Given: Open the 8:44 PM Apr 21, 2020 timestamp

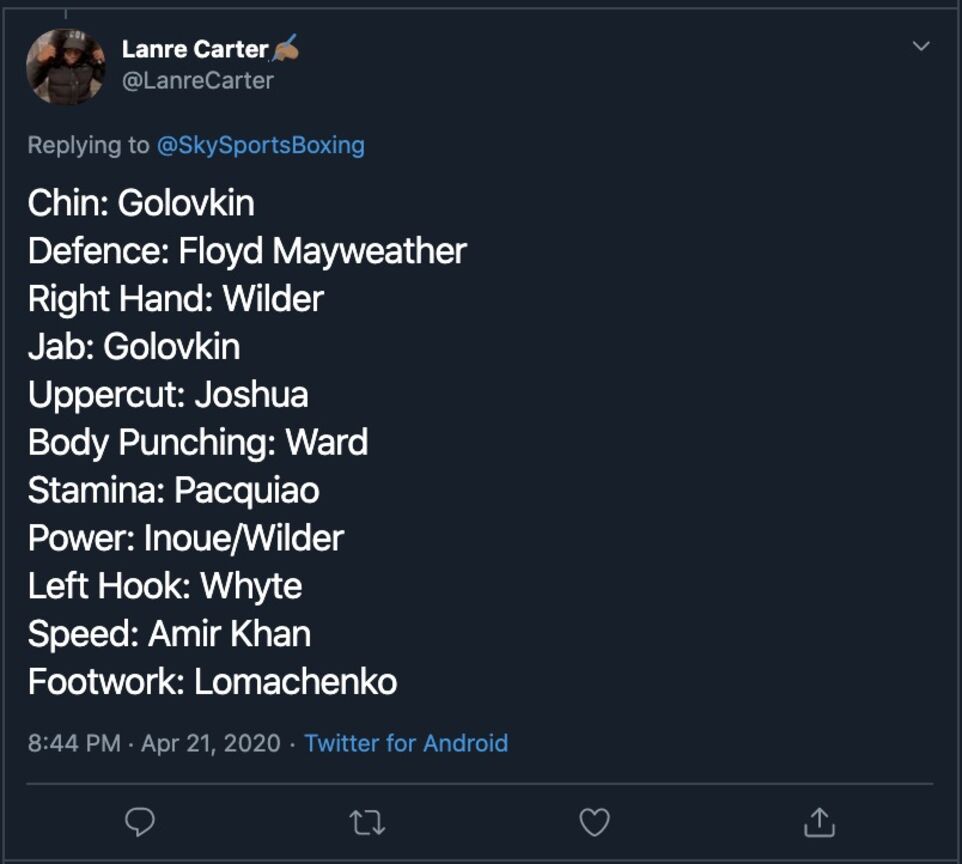Looking at the screenshot, I should [154, 743].
